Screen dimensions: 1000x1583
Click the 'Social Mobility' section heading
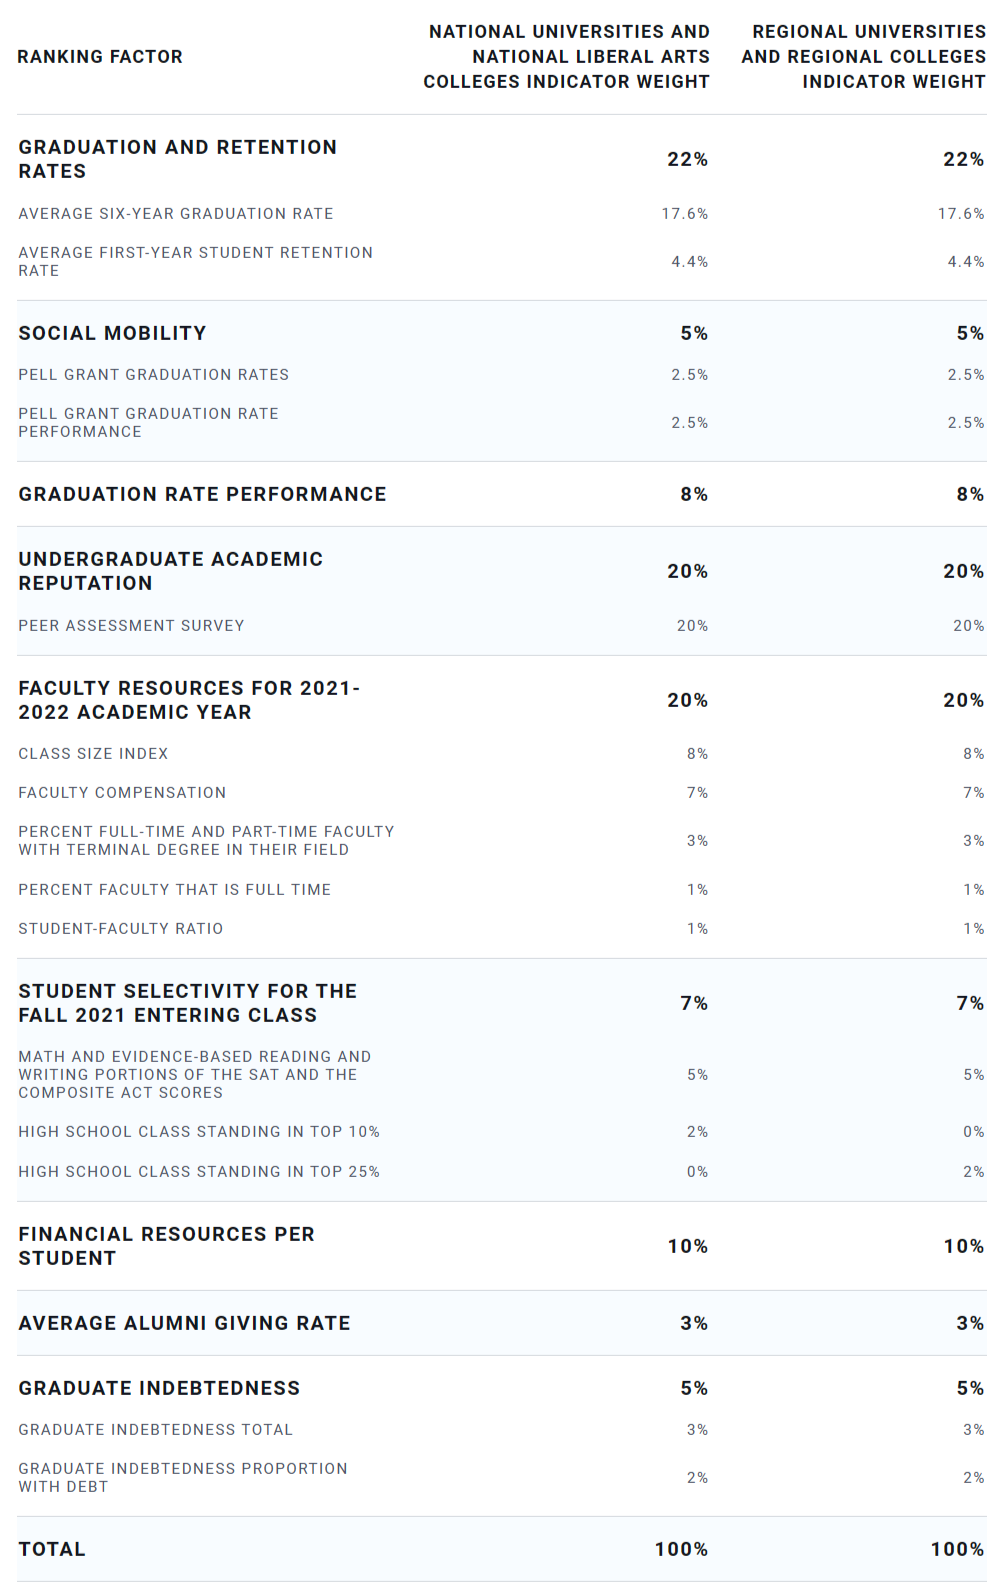(x=112, y=333)
